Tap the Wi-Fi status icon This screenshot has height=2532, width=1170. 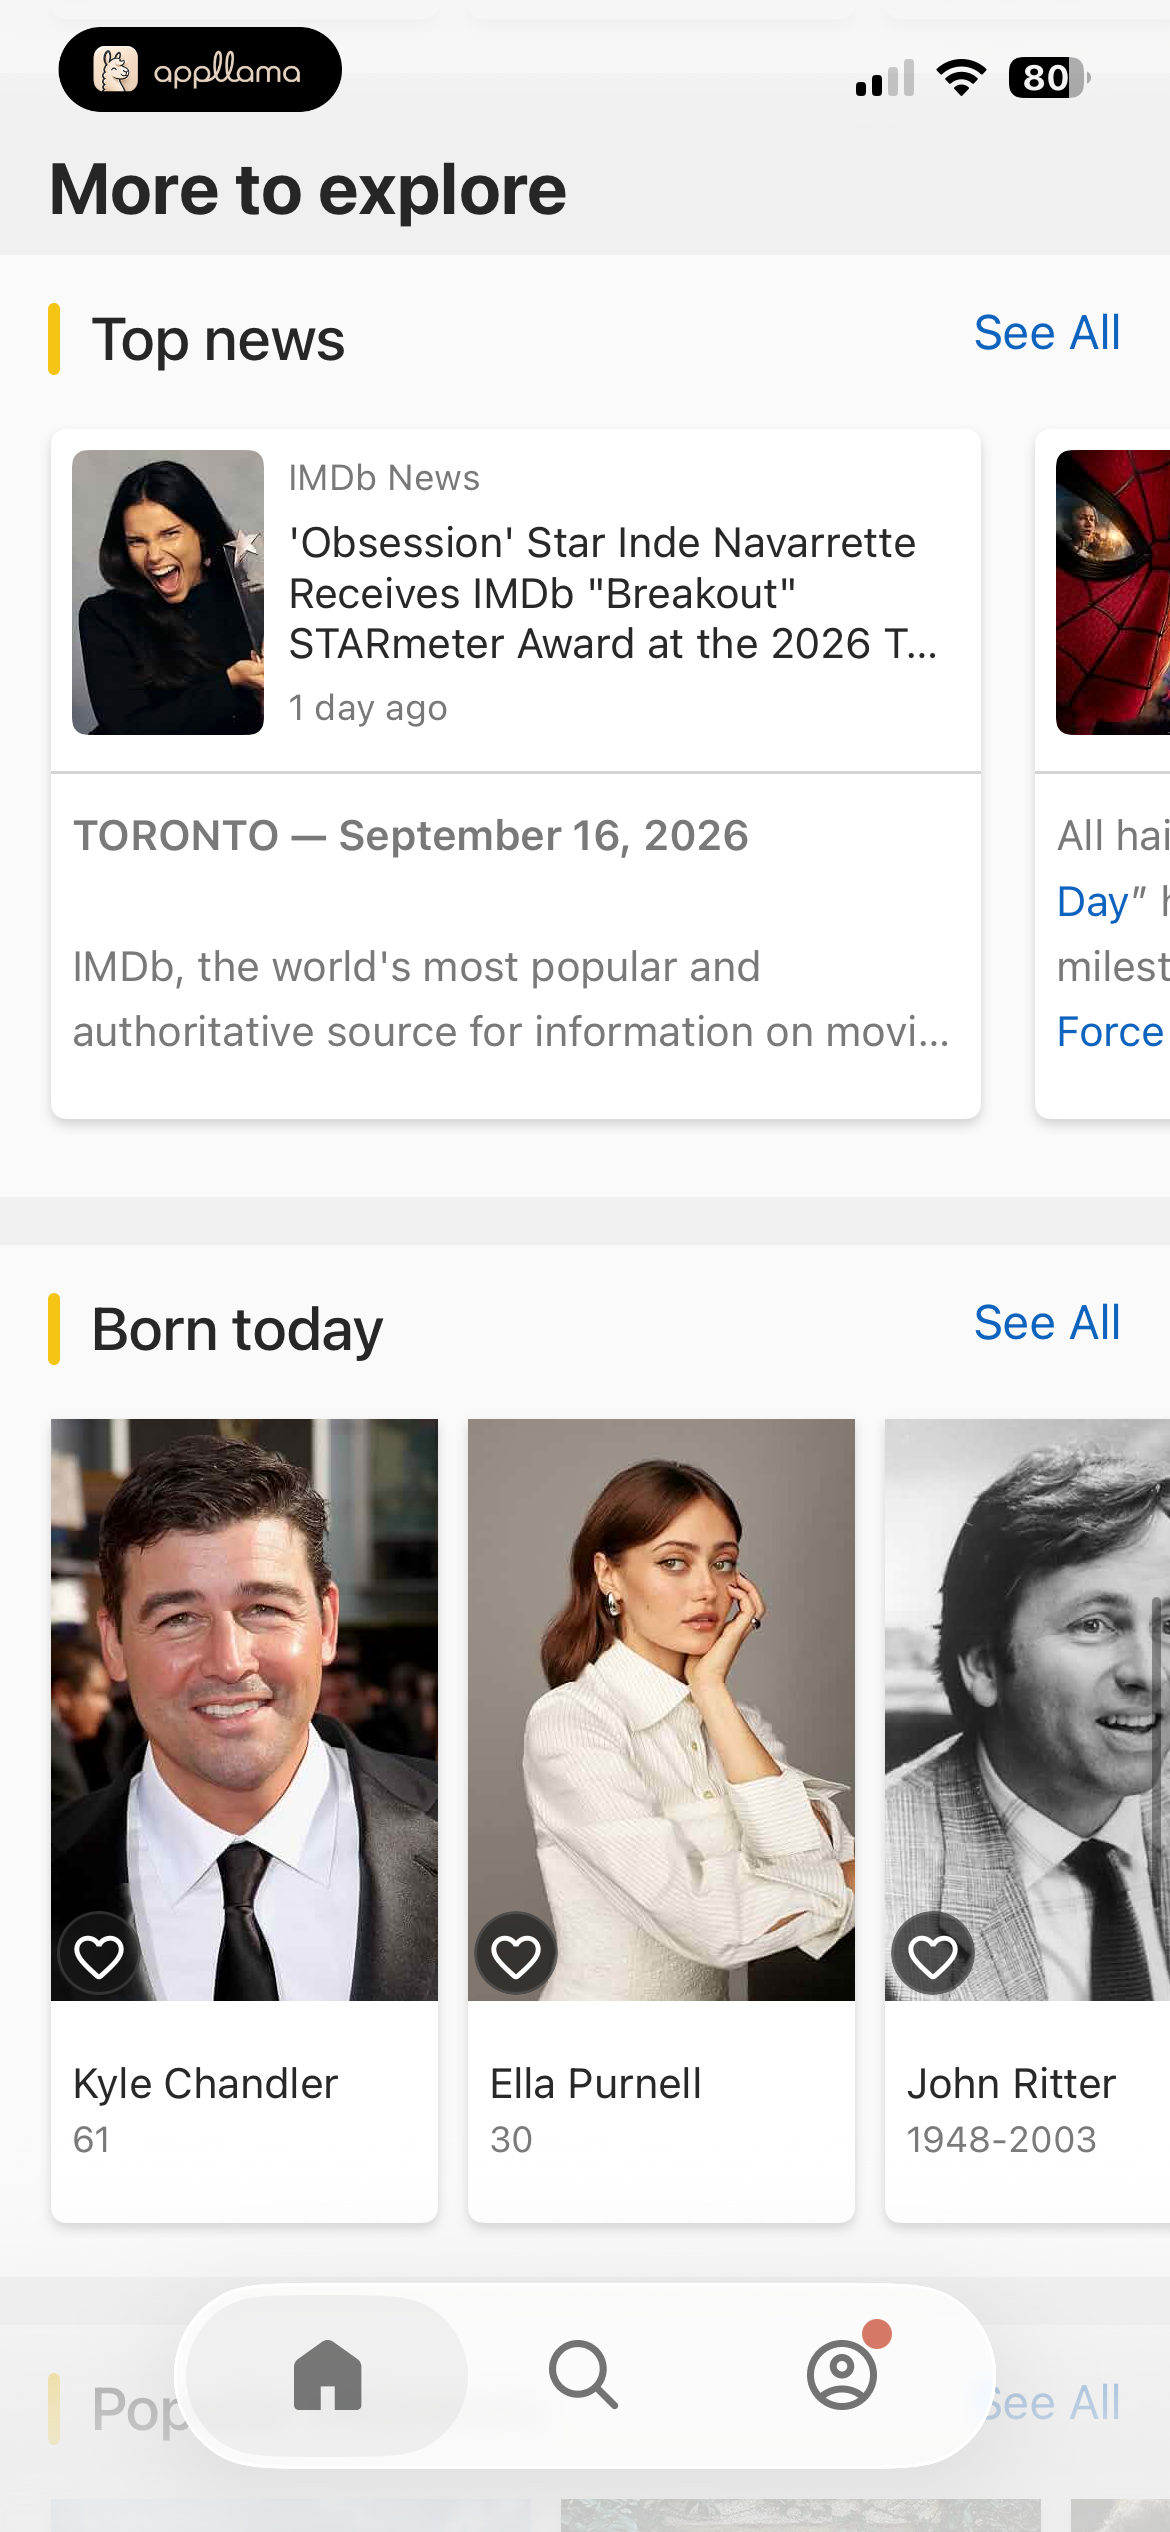pos(961,77)
